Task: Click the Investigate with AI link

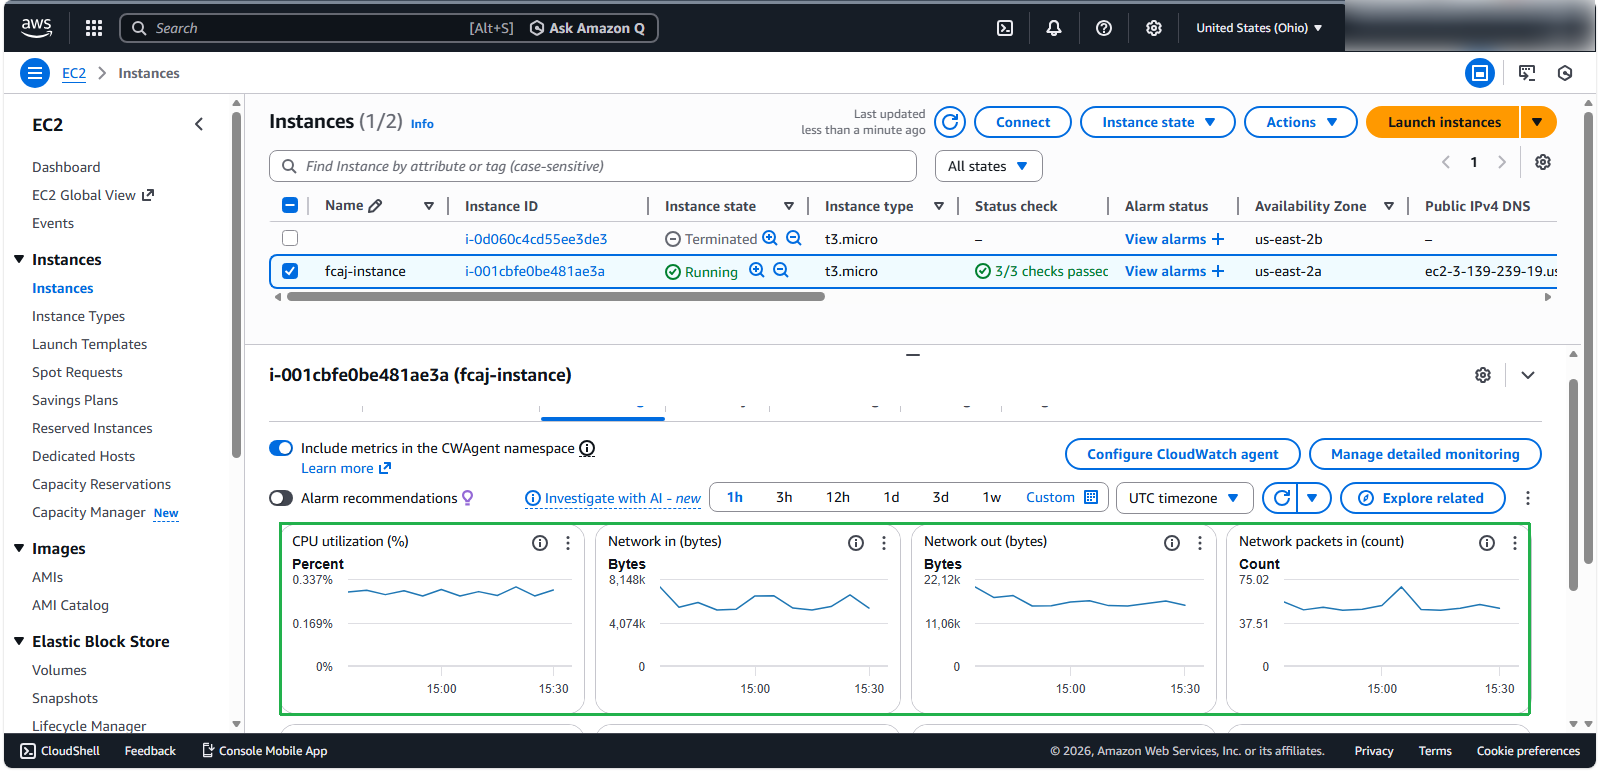Action: pos(612,498)
